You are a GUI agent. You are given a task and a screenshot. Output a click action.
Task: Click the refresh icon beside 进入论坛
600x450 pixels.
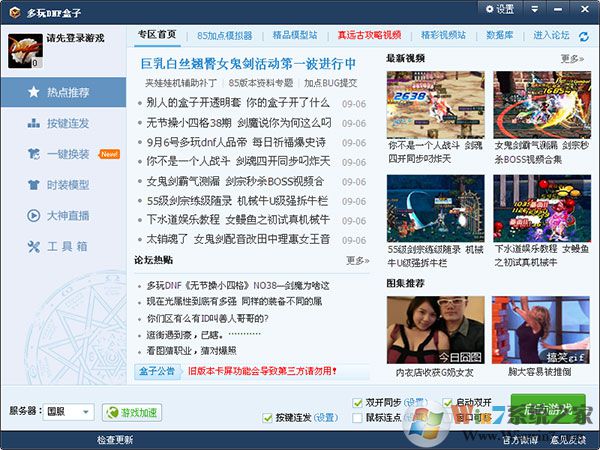[584, 37]
